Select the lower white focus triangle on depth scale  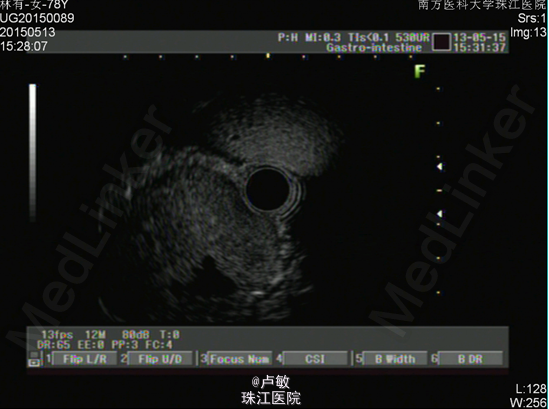(x=440, y=214)
